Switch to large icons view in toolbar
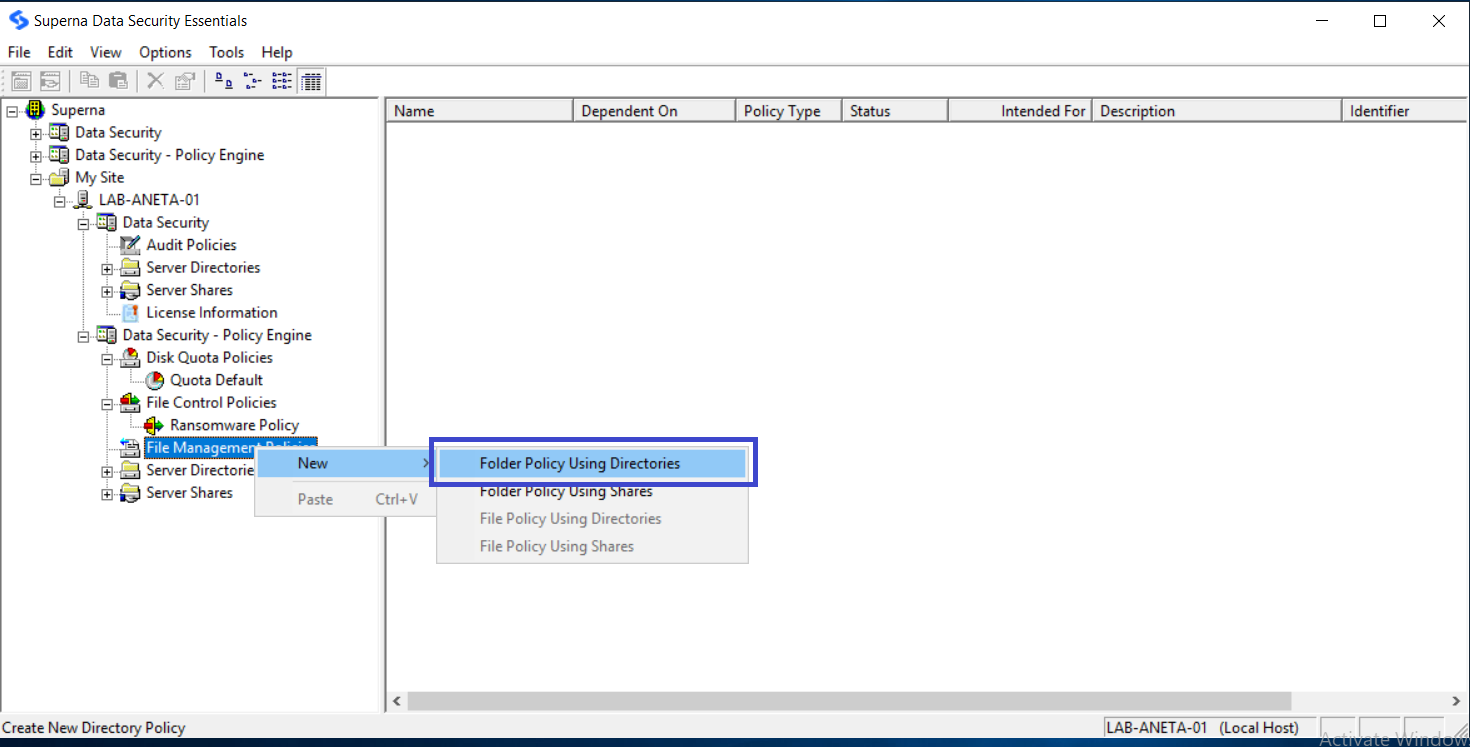Viewport: 1470px width, 747px height. point(224,82)
